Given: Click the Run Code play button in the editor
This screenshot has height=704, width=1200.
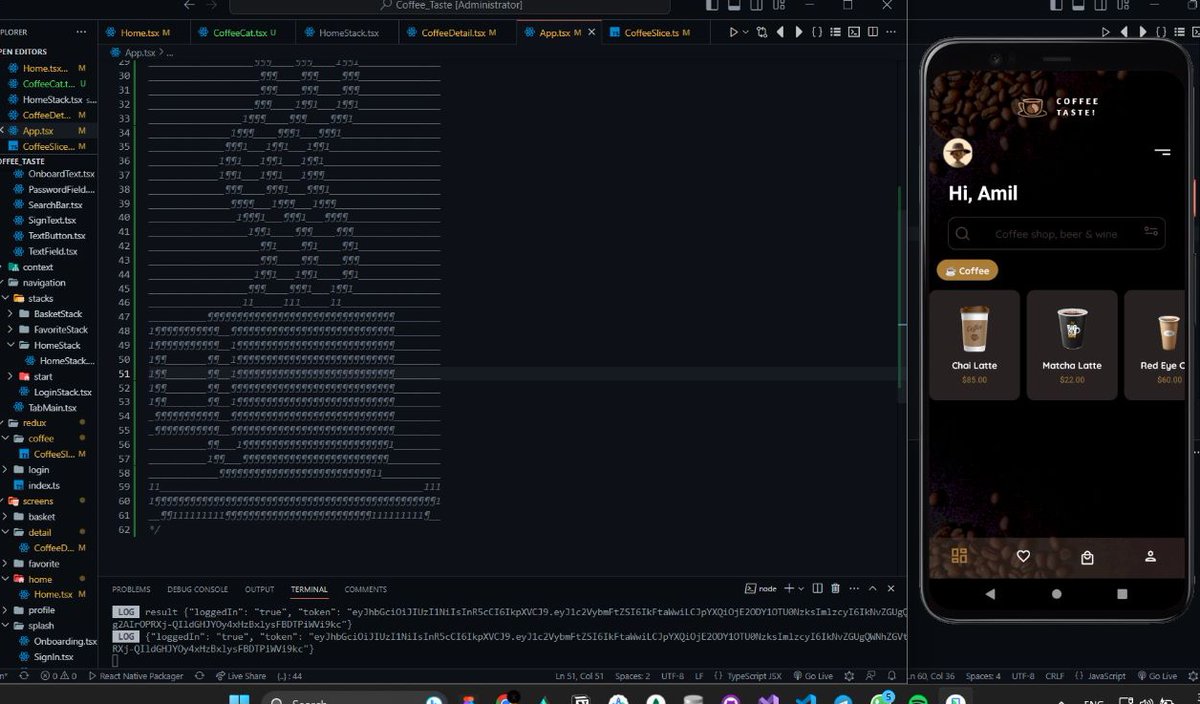Looking at the screenshot, I should tap(734, 32).
